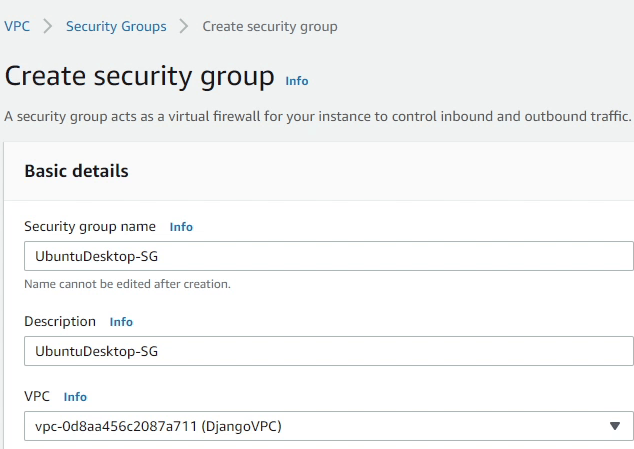Click the 'Create security group' breadcrumb text
The image size is (634, 449).
pos(270,26)
